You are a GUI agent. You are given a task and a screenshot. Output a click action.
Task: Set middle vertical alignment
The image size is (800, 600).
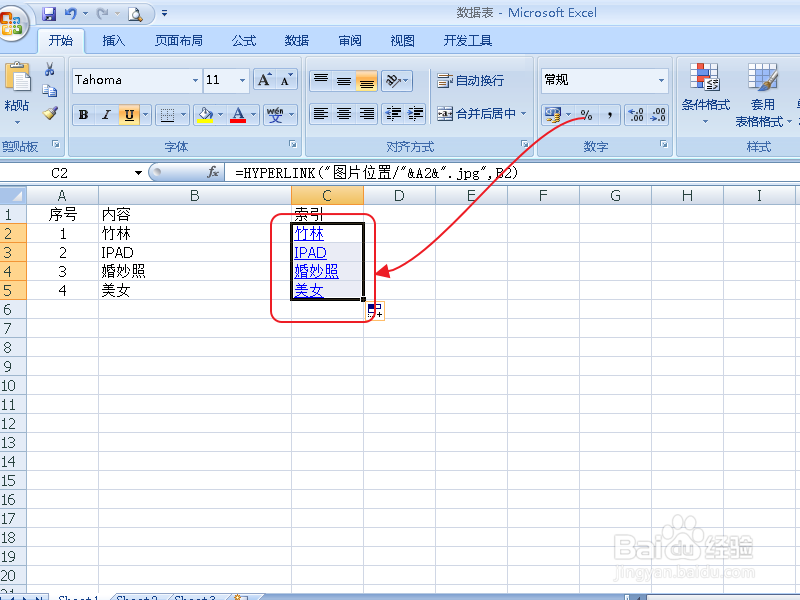pos(344,80)
